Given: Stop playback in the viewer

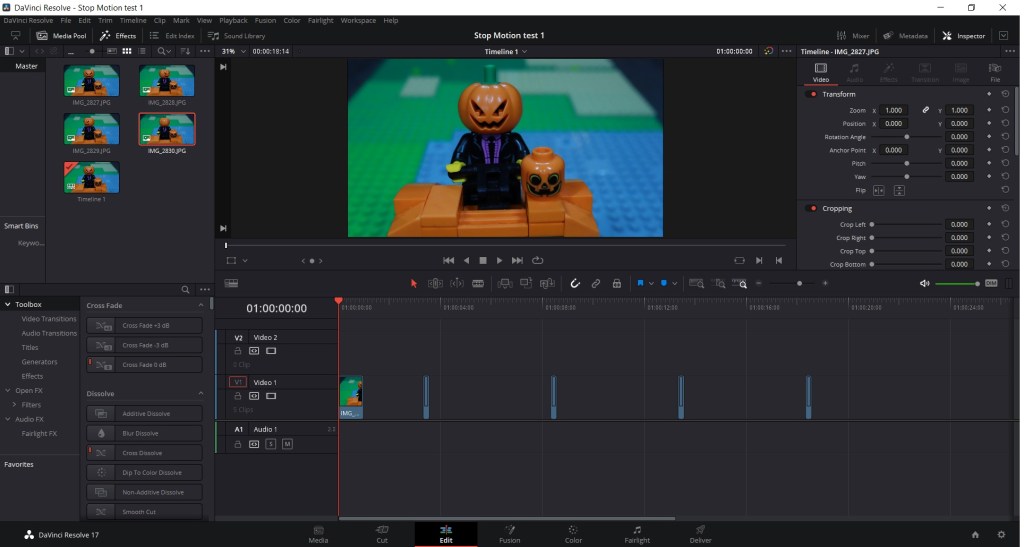Looking at the screenshot, I should point(483,260).
